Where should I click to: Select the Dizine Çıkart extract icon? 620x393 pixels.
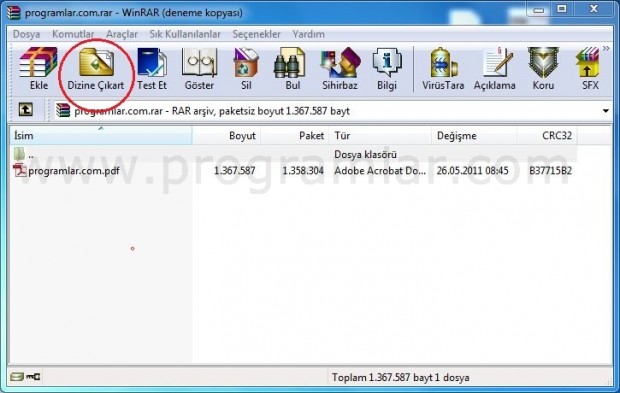(x=96, y=68)
